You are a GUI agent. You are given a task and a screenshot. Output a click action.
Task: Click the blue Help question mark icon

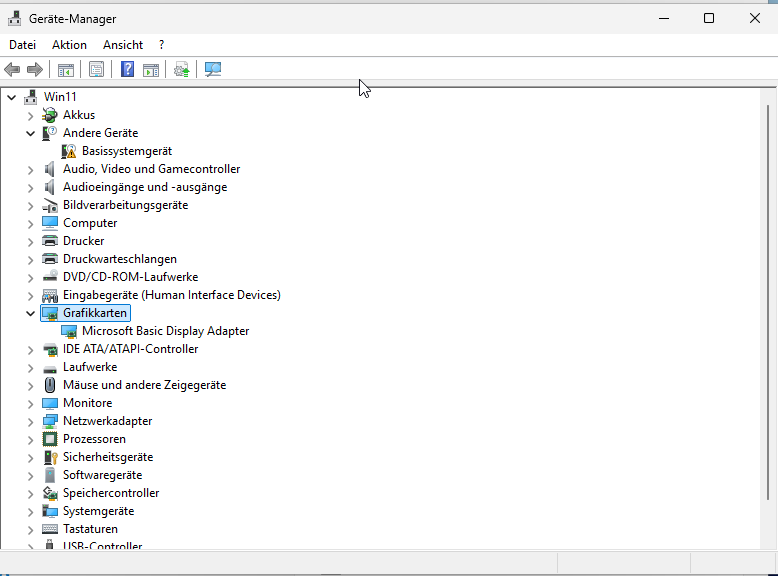pyautogui.click(x=128, y=69)
